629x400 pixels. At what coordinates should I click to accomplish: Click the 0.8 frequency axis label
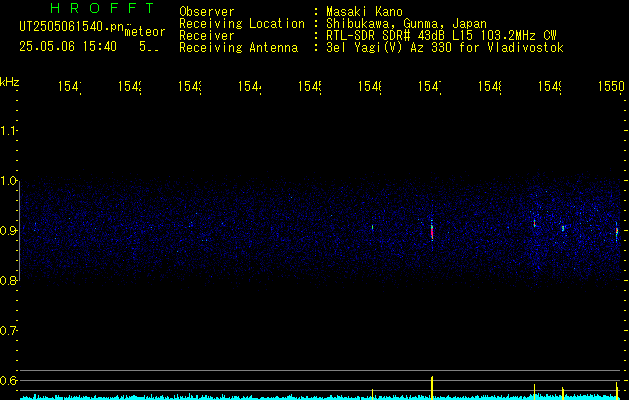[8, 280]
